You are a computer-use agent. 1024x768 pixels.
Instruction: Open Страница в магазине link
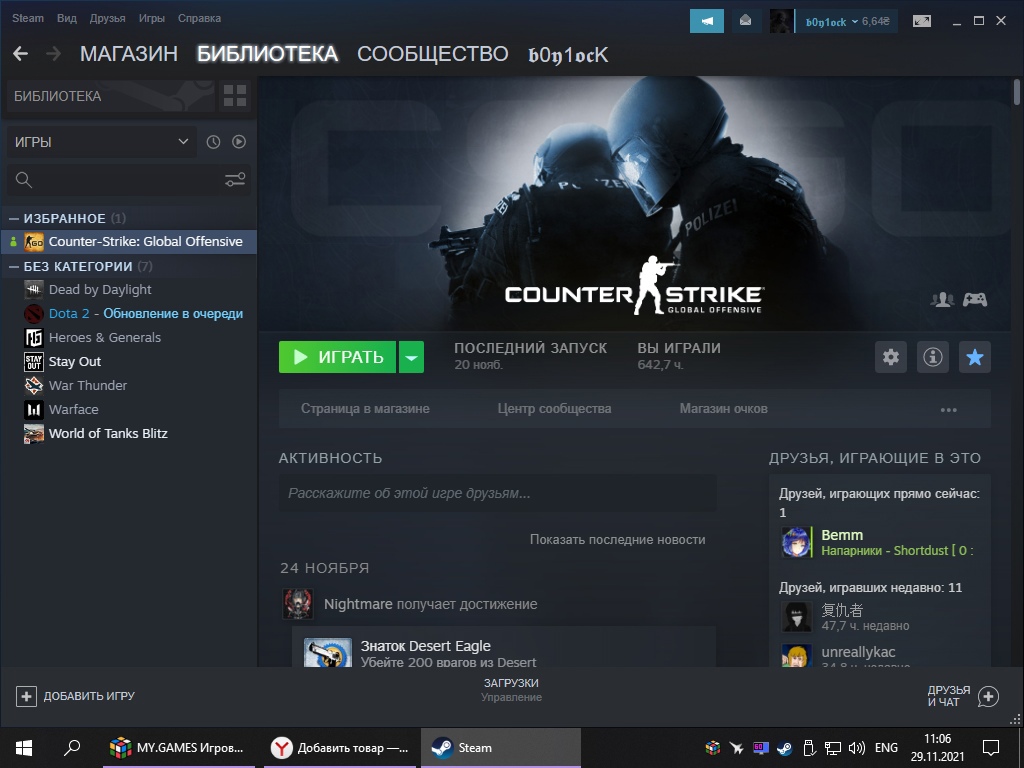point(365,409)
